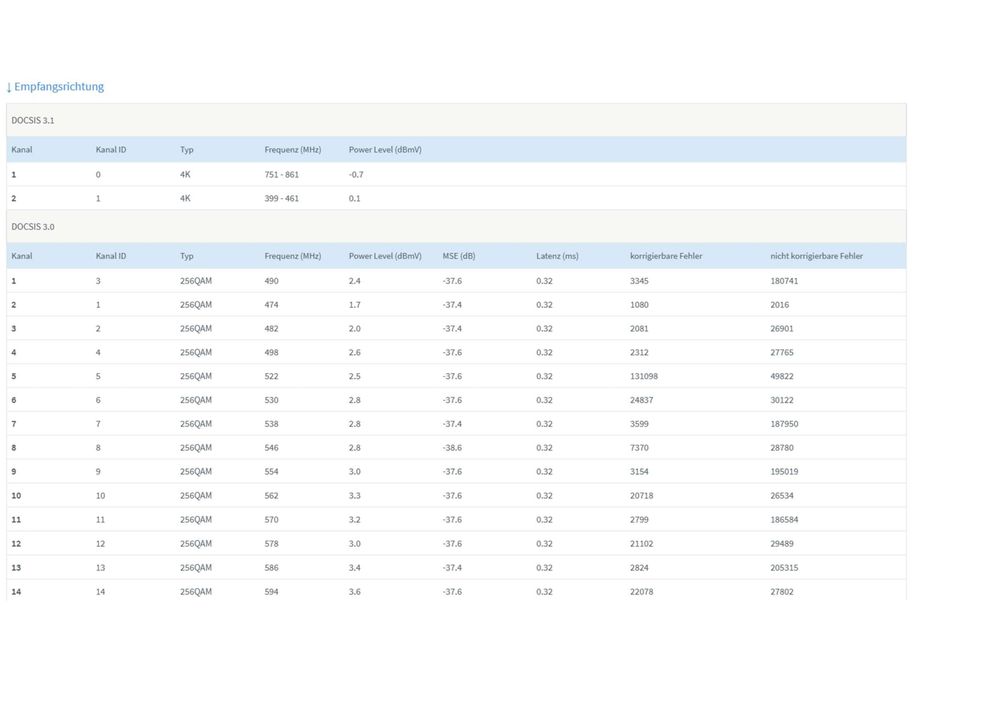Select correctable error value 131098
Screen dimensions: 999x706
[643, 377]
